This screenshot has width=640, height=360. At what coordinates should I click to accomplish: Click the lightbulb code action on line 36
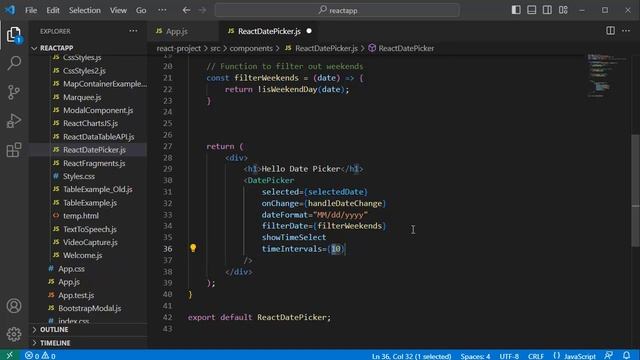pyautogui.click(x=193, y=248)
